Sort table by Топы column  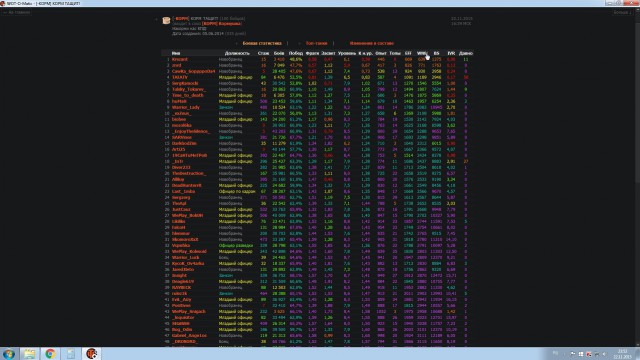pyautogui.click(x=395, y=53)
